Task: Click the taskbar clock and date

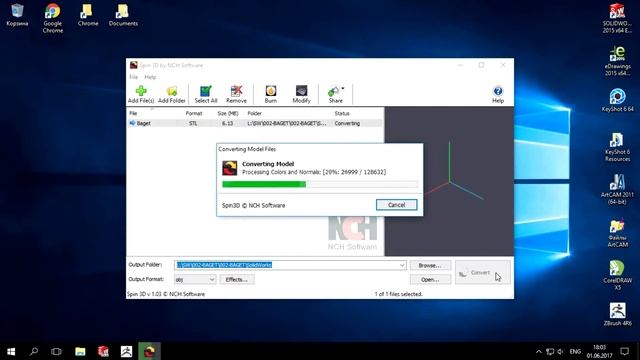Action: (x=600, y=351)
